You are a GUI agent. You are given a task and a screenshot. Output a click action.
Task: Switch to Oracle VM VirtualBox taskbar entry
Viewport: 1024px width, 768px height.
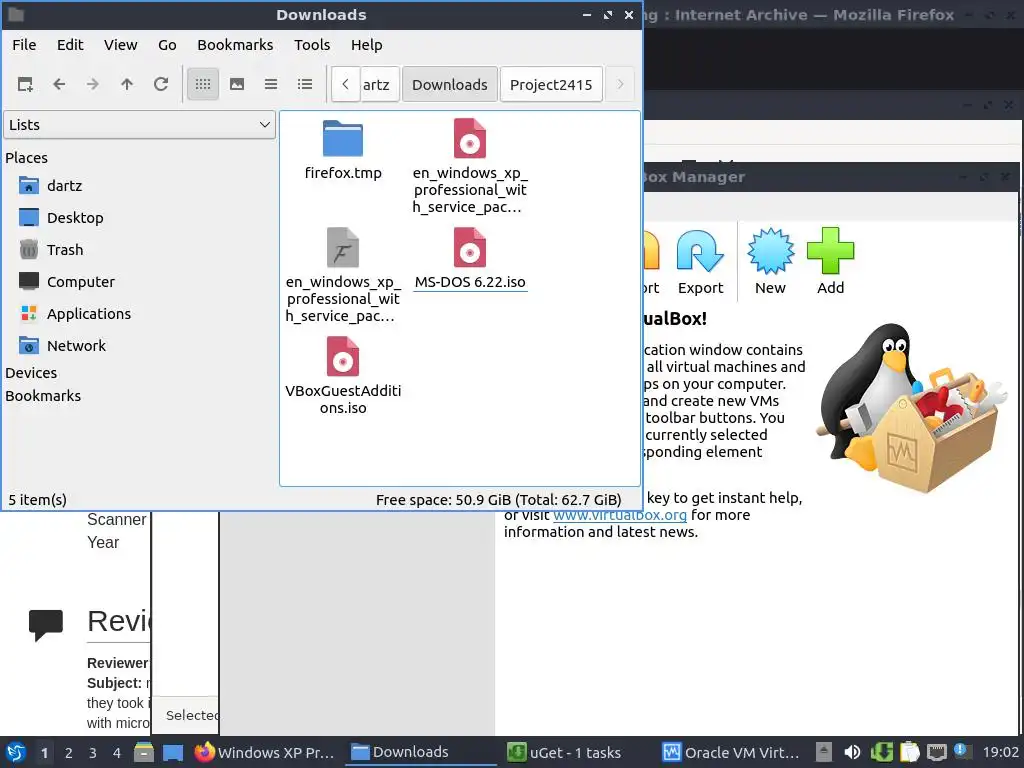coord(731,752)
